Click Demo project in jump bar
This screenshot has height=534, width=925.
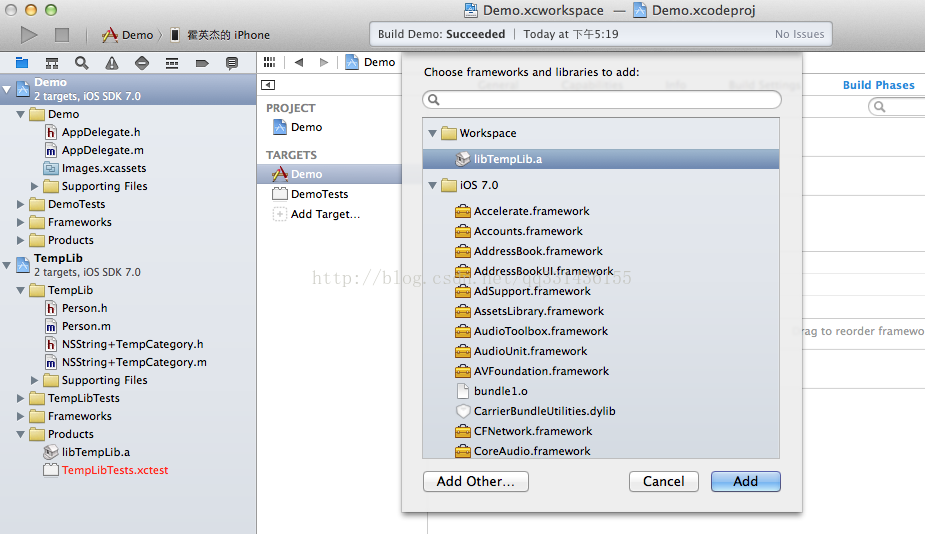(x=370, y=62)
